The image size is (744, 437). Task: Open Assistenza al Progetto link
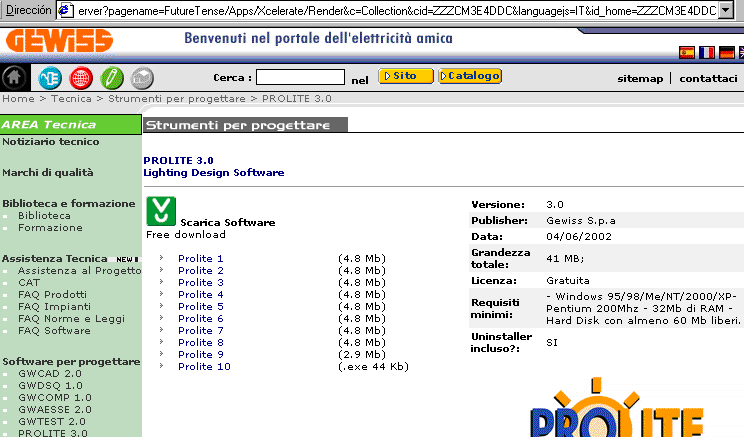click(x=80, y=271)
